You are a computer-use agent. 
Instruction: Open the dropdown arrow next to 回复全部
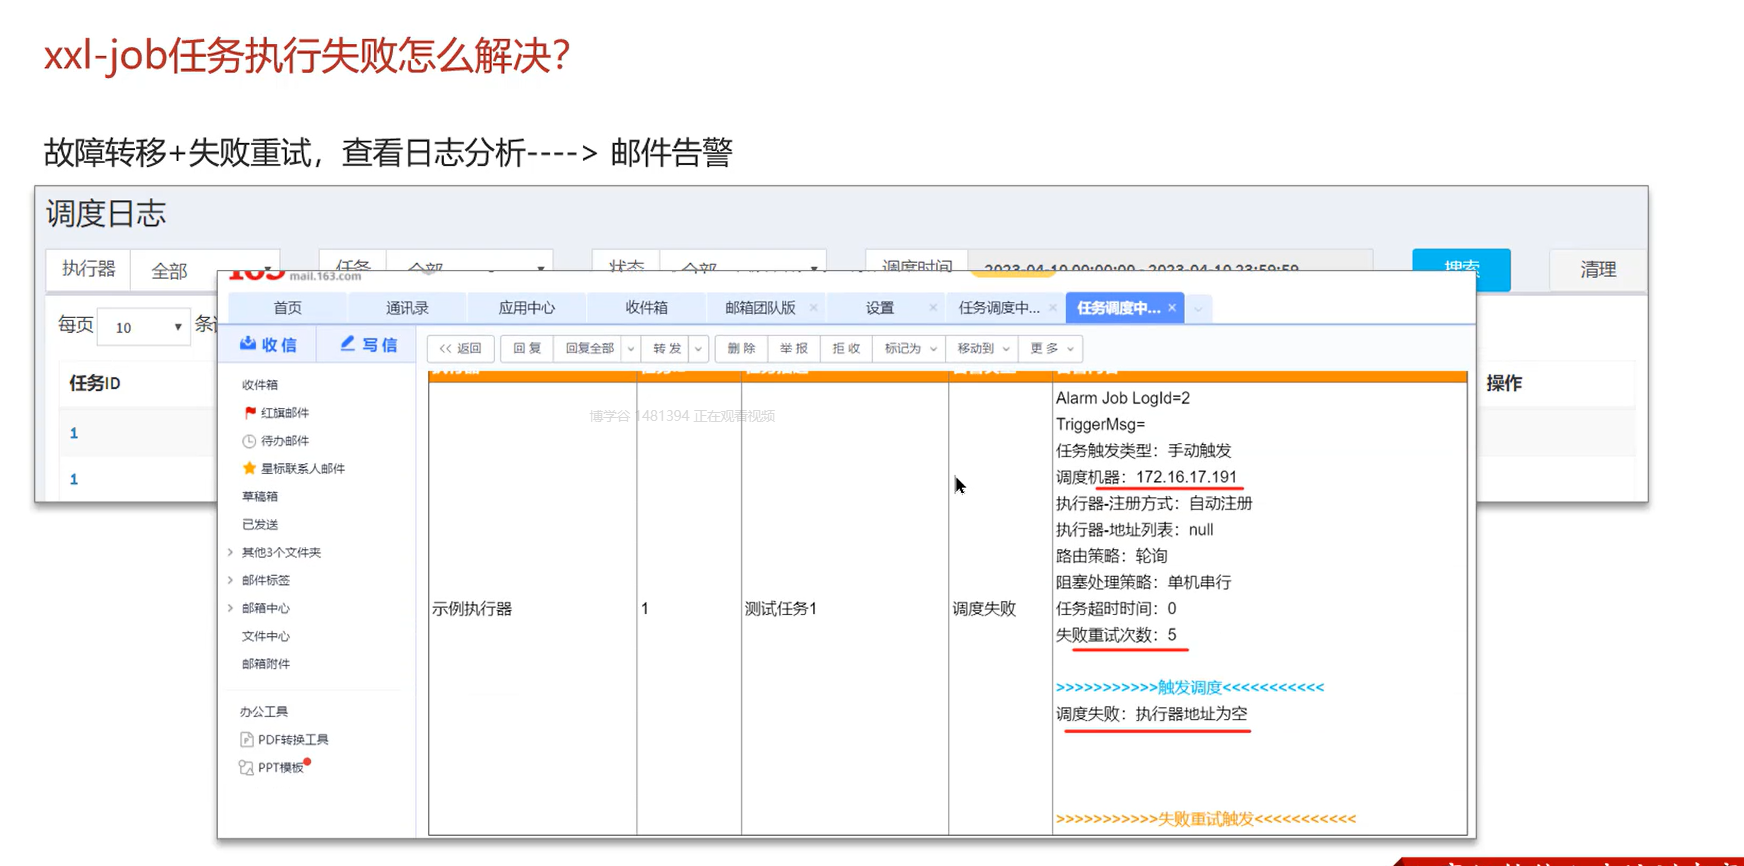(x=631, y=348)
